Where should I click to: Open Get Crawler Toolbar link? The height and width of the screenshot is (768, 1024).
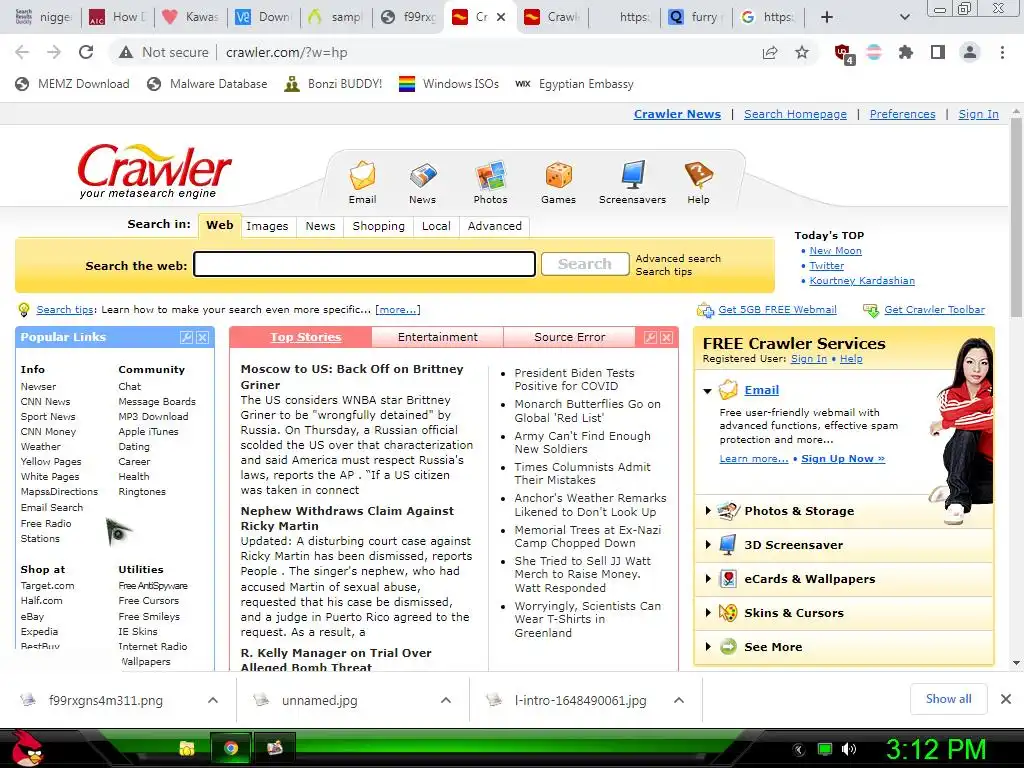(x=935, y=310)
